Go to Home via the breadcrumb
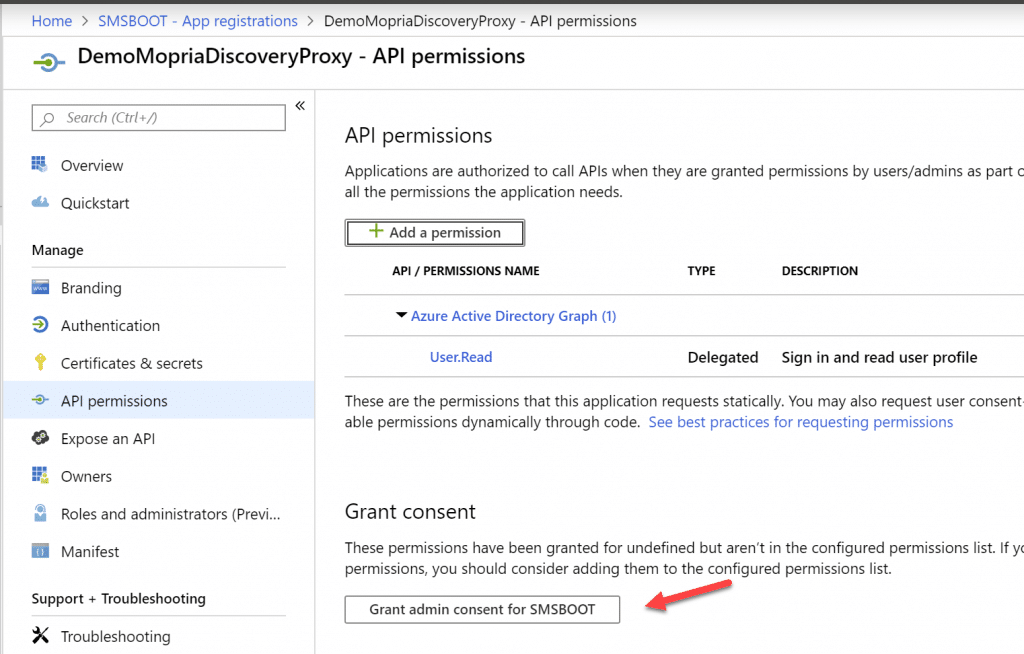The height and width of the screenshot is (654, 1024). pyautogui.click(x=51, y=20)
